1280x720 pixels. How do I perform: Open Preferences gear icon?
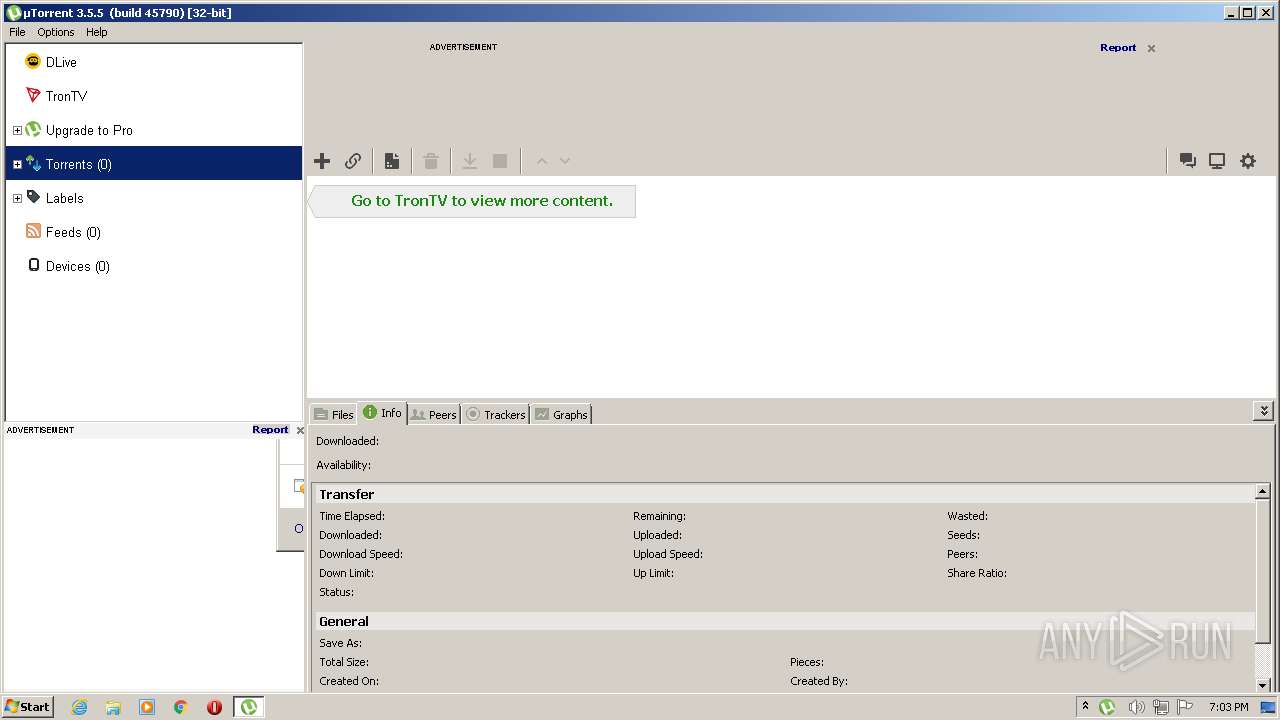1248,161
